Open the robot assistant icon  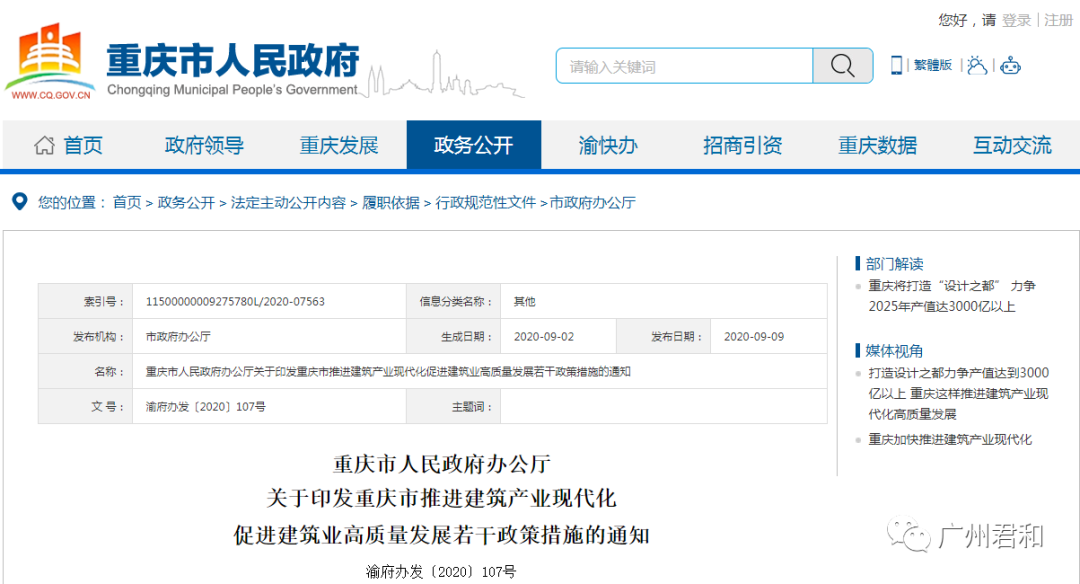[x=1010, y=66]
